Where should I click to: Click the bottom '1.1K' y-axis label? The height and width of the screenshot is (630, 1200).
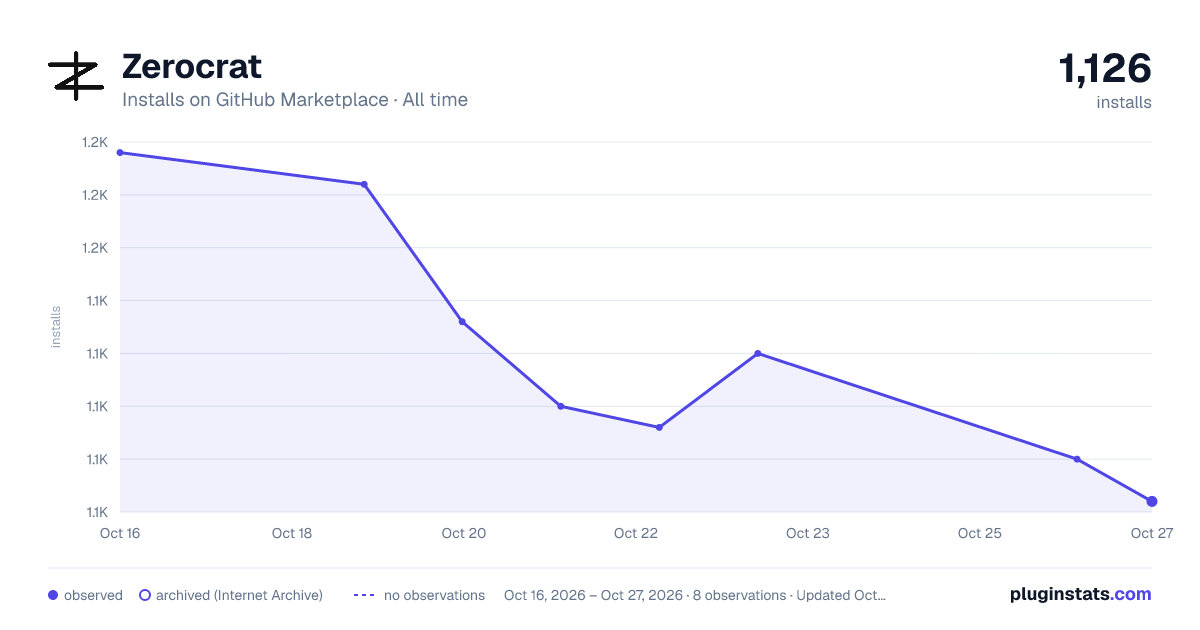95,512
